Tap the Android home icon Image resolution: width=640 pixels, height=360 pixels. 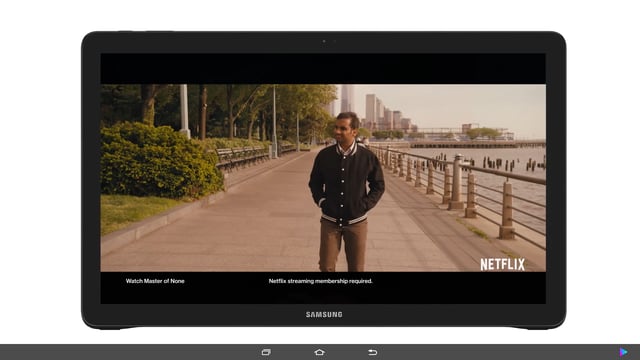click(320, 352)
